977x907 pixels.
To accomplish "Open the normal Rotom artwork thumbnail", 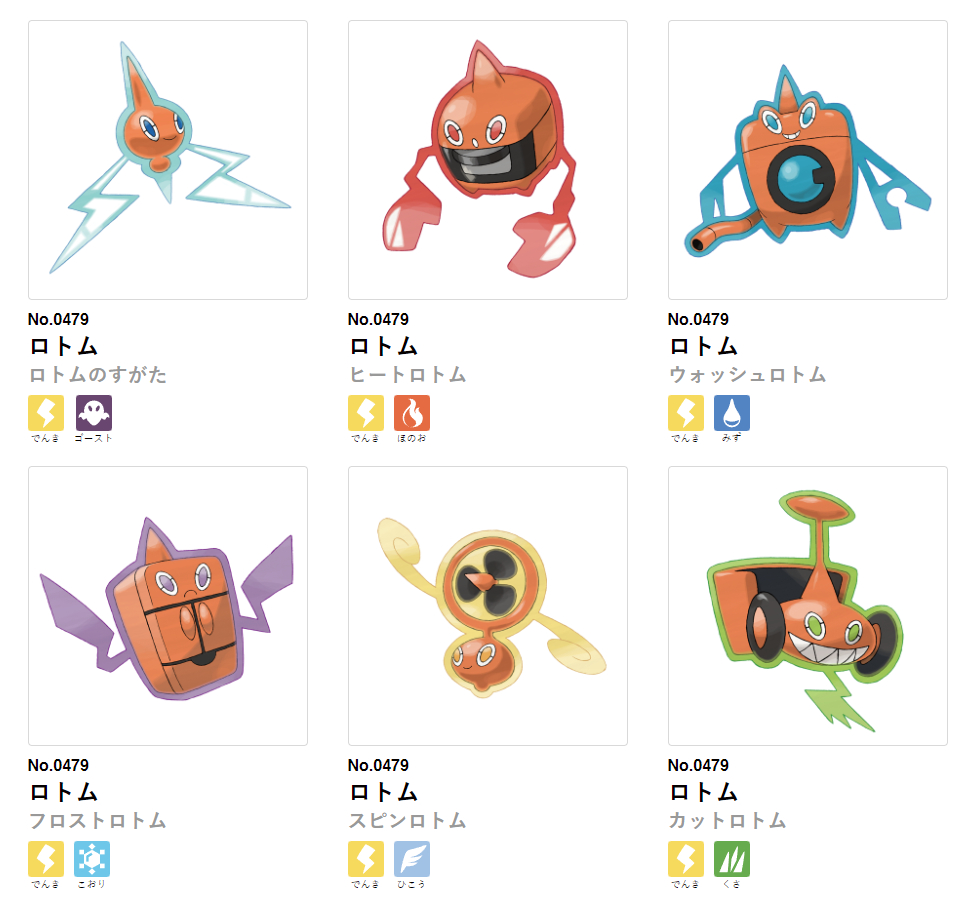I will [168, 159].
